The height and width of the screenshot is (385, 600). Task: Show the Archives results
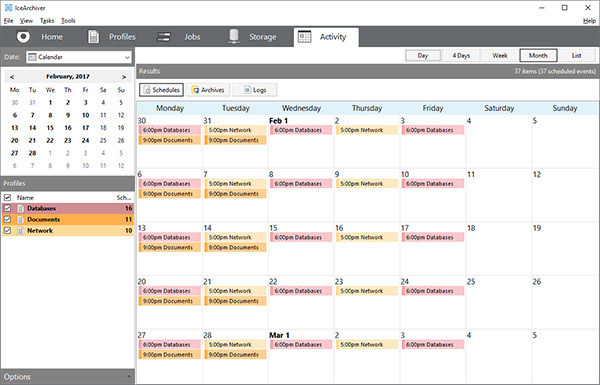tap(208, 90)
